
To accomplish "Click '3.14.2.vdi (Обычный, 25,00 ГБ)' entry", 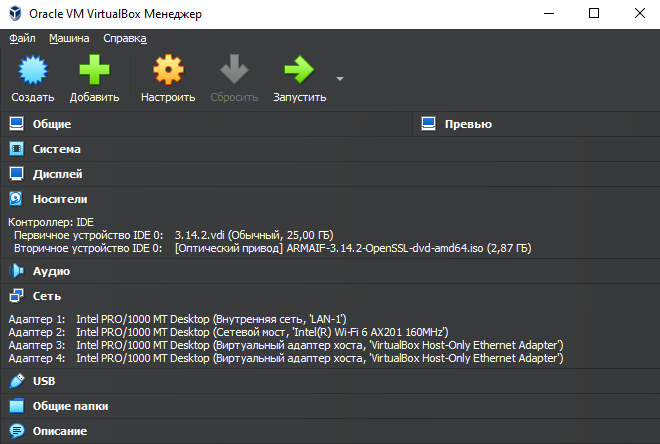I will tap(254, 235).
